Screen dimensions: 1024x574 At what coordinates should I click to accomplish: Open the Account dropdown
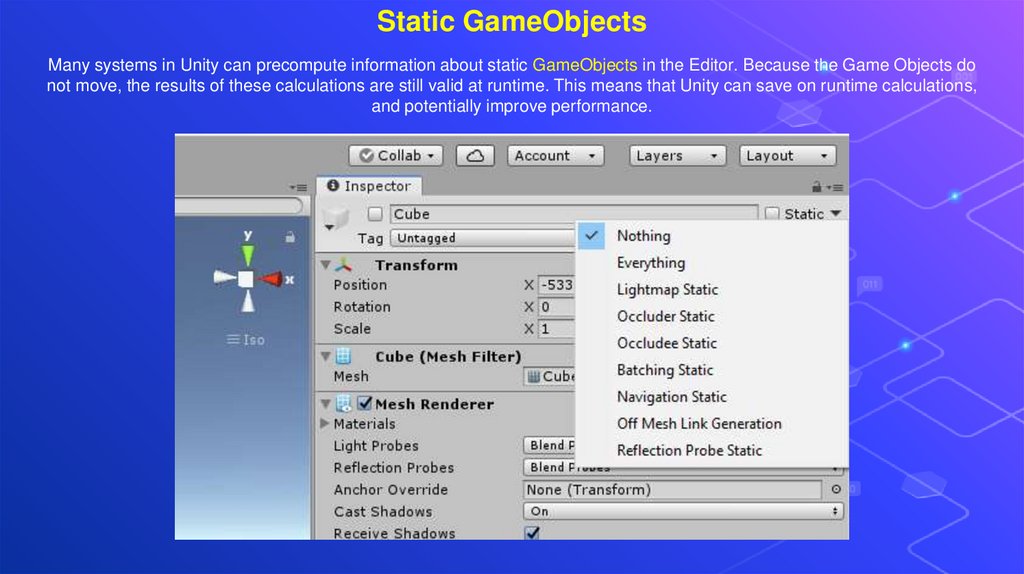pyautogui.click(x=555, y=155)
